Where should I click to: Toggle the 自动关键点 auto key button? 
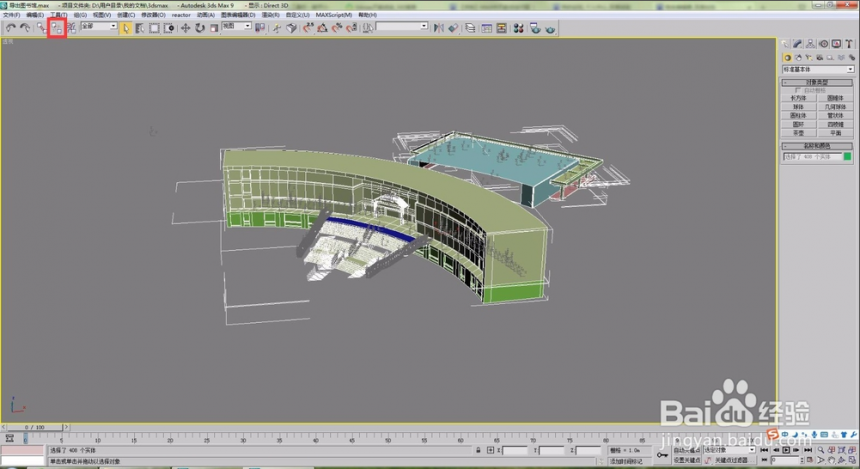click(687, 450)
